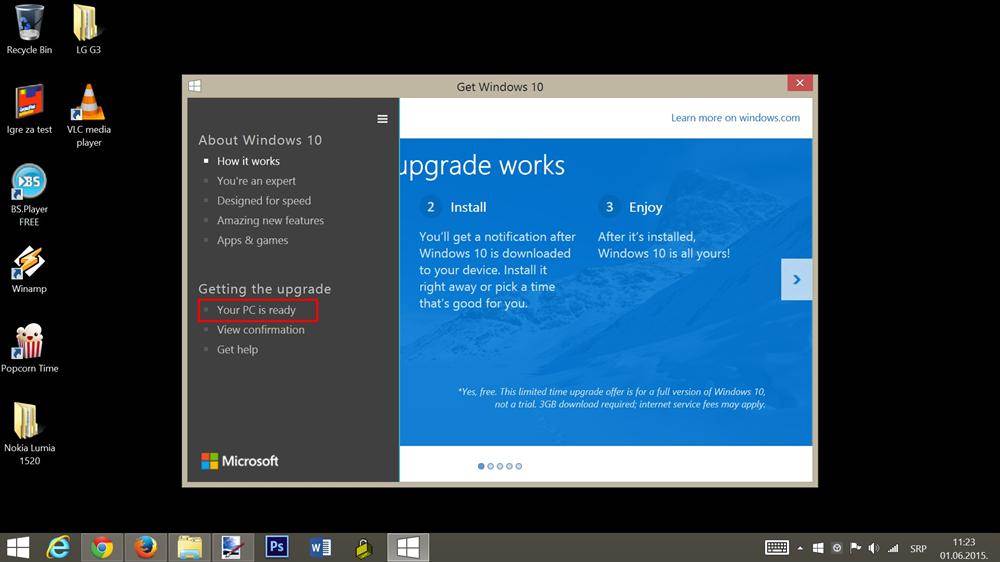
Task: Click the Get Windows 10 tray icon
Action: click(x=818, y=548)
